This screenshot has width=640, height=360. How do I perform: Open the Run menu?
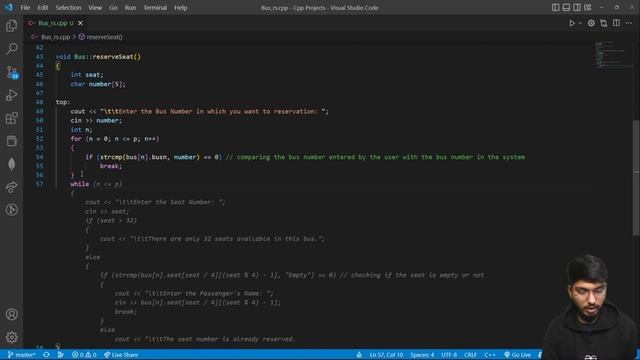[131, 8]
